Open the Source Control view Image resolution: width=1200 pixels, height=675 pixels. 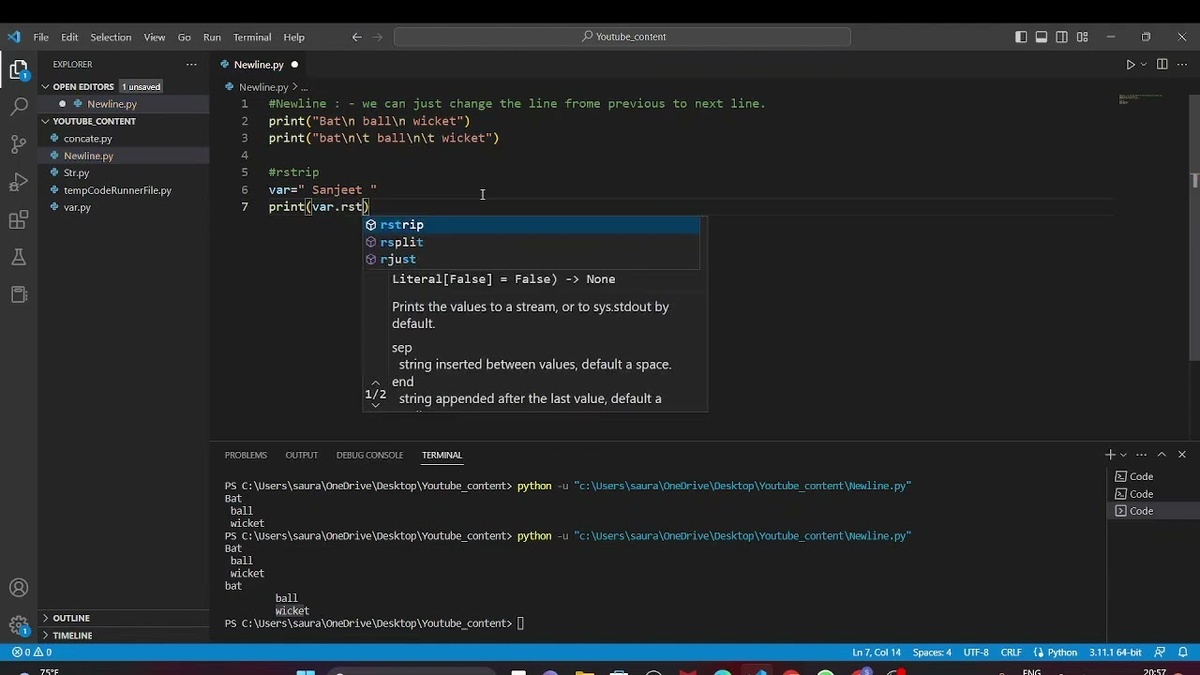point(18,144)
